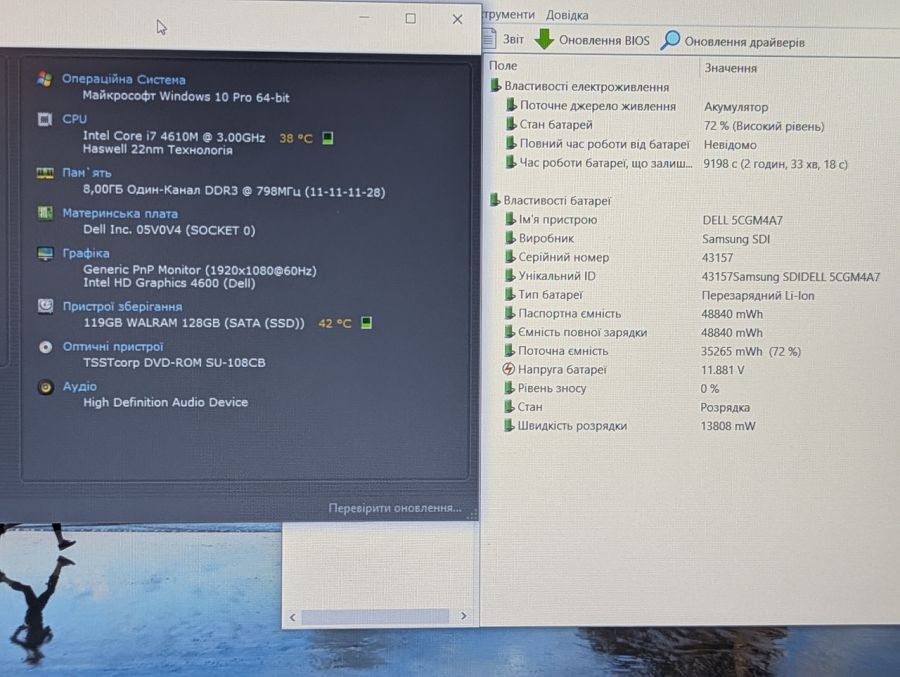Click the magnifier Оновлення драйверів icon

coord(670,40)
